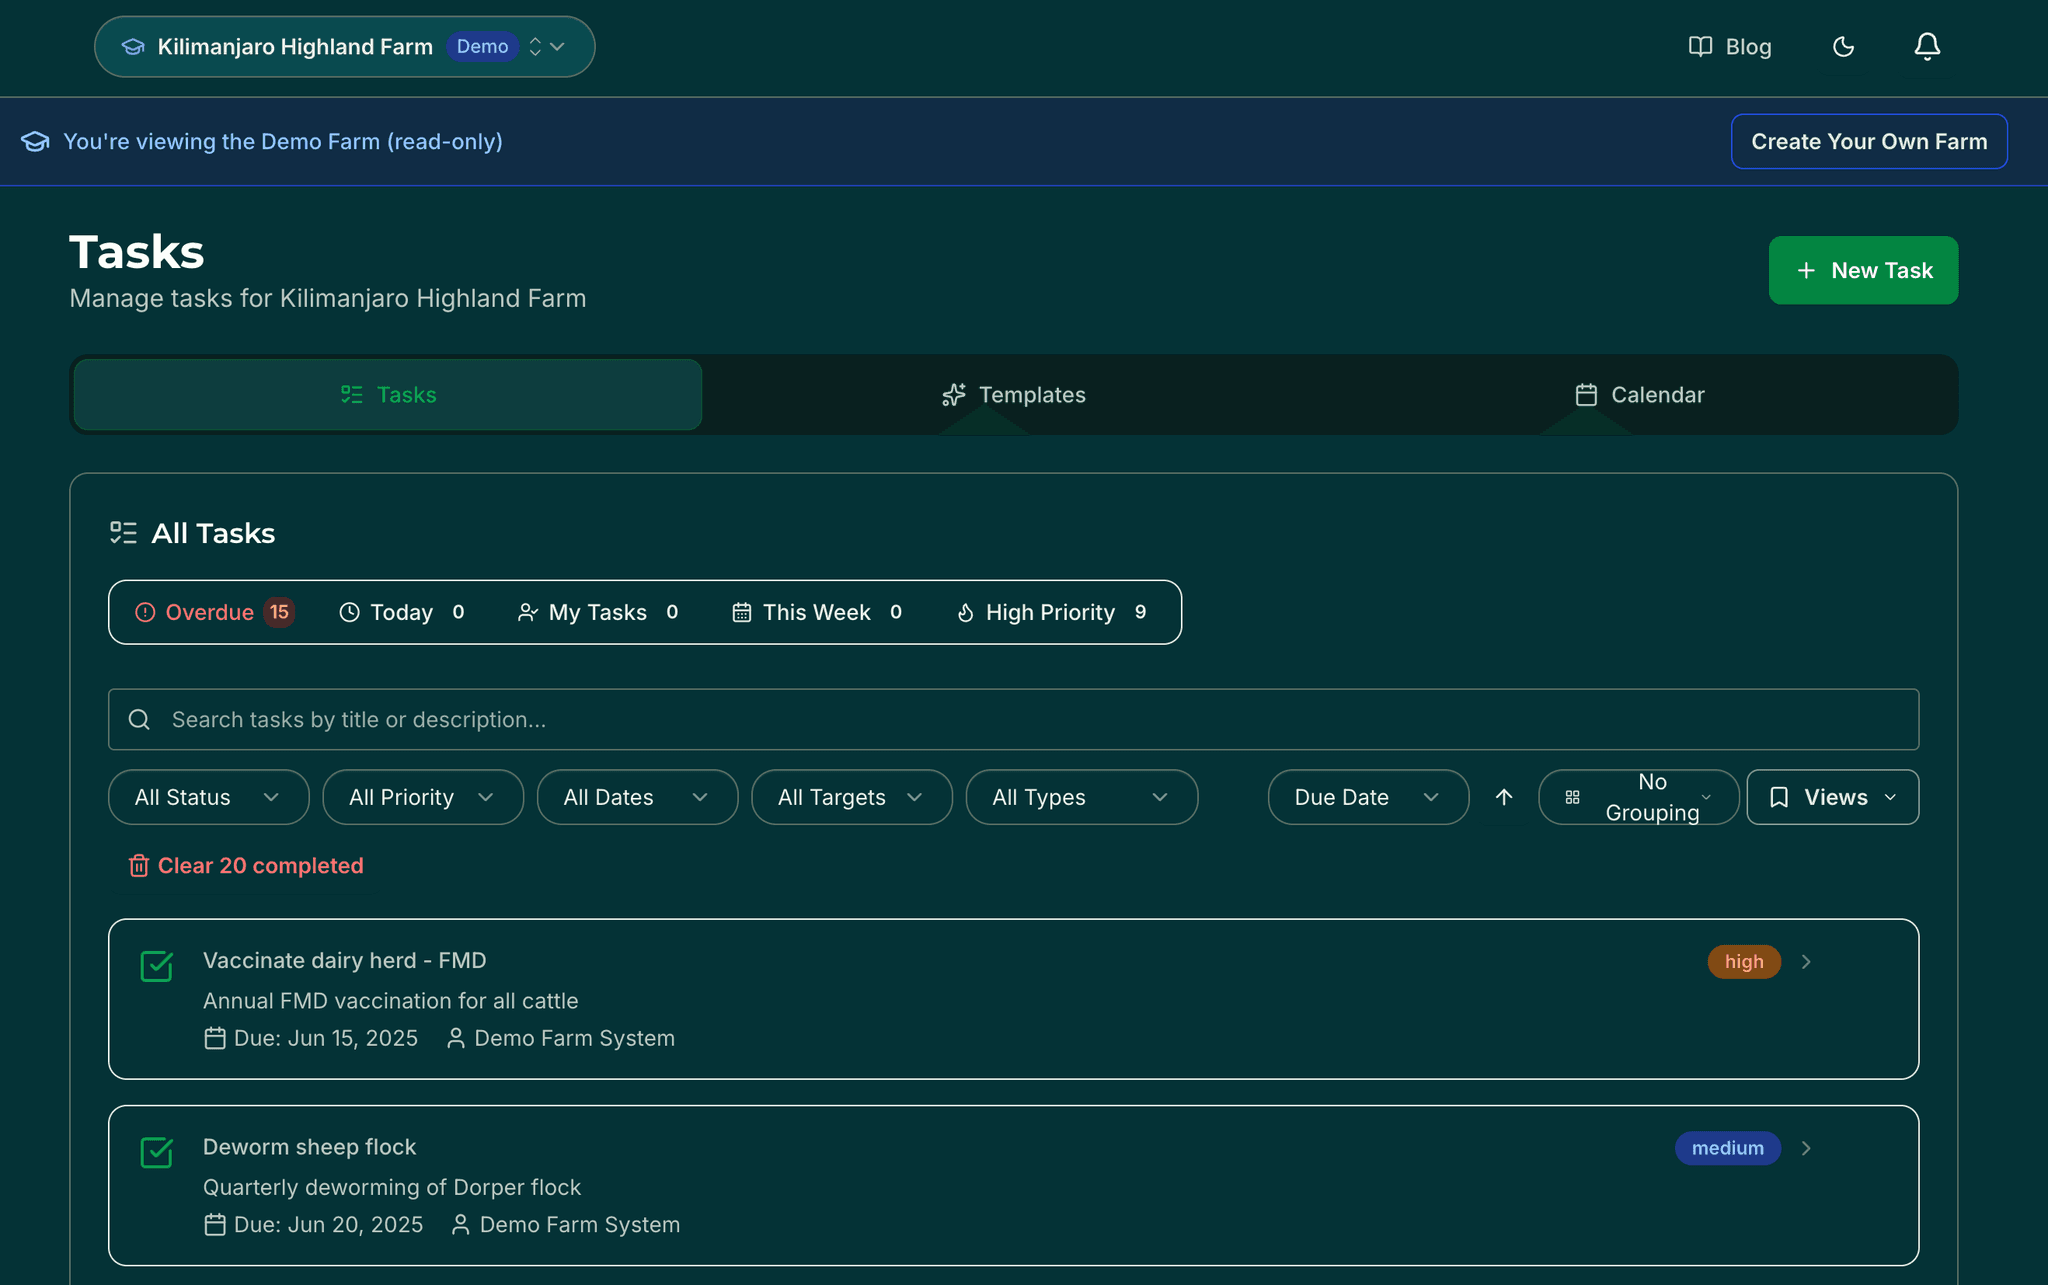Open the notifications bell
This screenshot has width=2048, height=1285.
click(1927, 46)
